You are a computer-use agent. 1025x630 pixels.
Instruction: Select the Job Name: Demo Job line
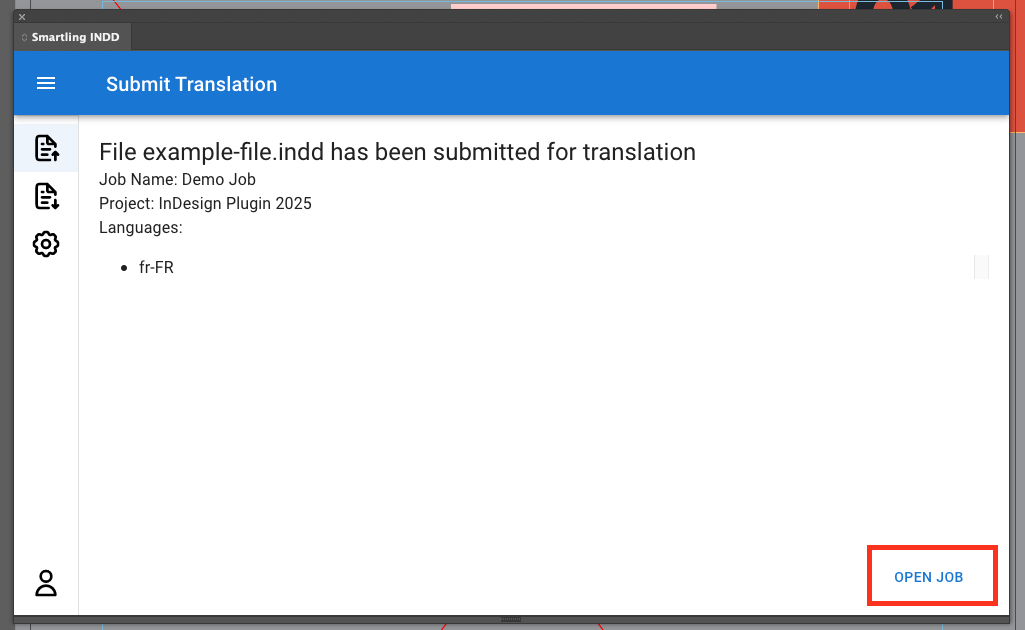tap(177, 180)
